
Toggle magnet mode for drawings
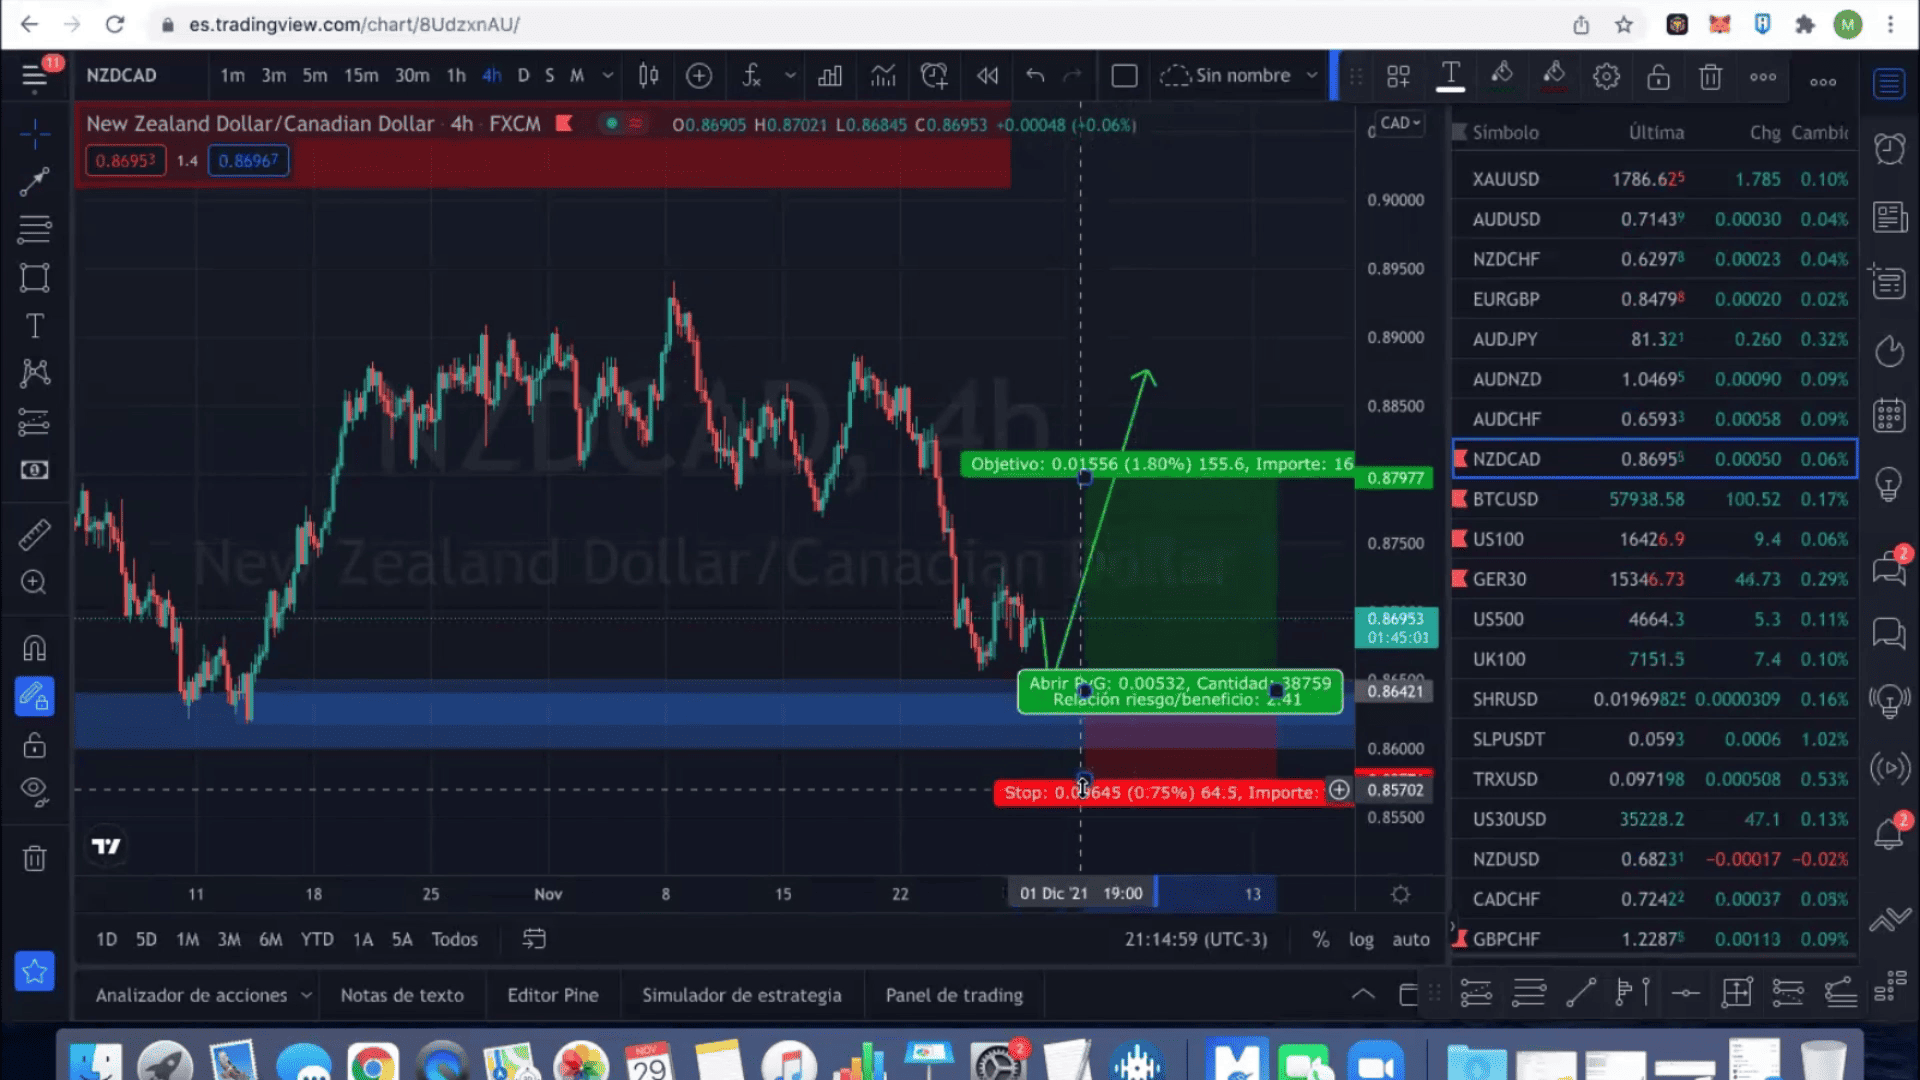(x=34, y=649)
